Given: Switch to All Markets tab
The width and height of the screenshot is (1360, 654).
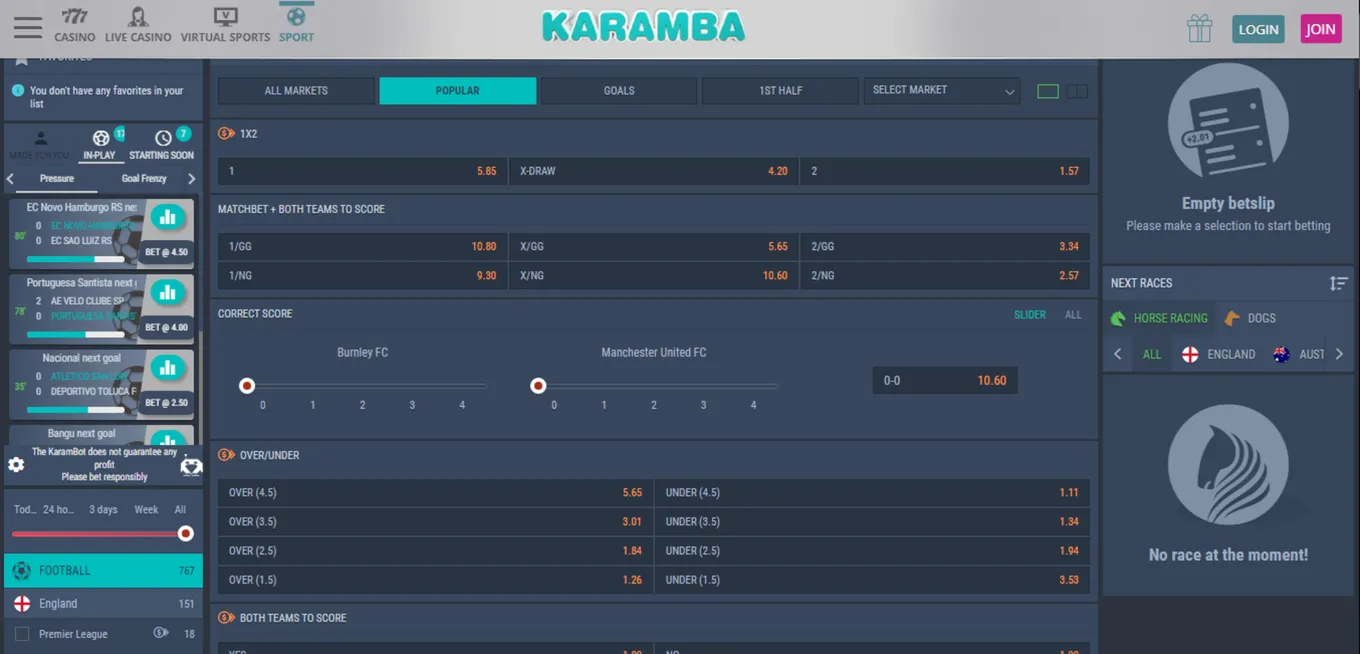Looking at the screenshot, I should (x=296, y=90).
